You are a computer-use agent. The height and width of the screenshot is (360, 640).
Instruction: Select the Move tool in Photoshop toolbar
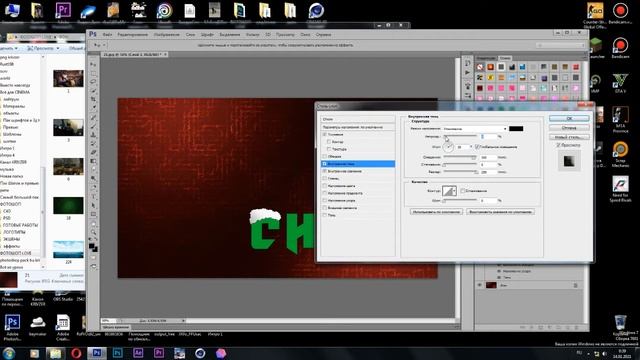93,64
